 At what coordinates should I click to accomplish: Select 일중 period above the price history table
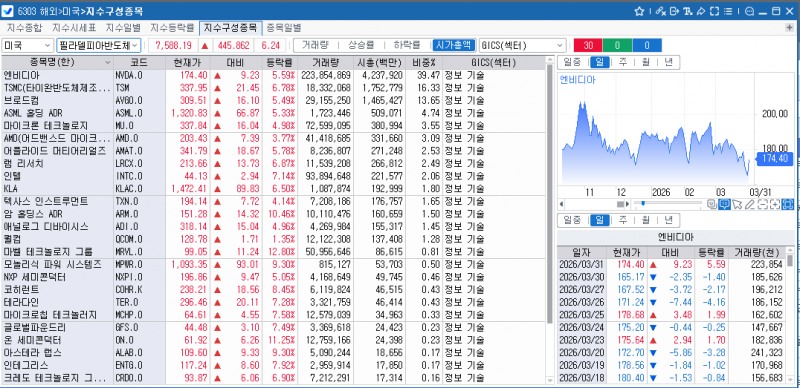(572, 220)
